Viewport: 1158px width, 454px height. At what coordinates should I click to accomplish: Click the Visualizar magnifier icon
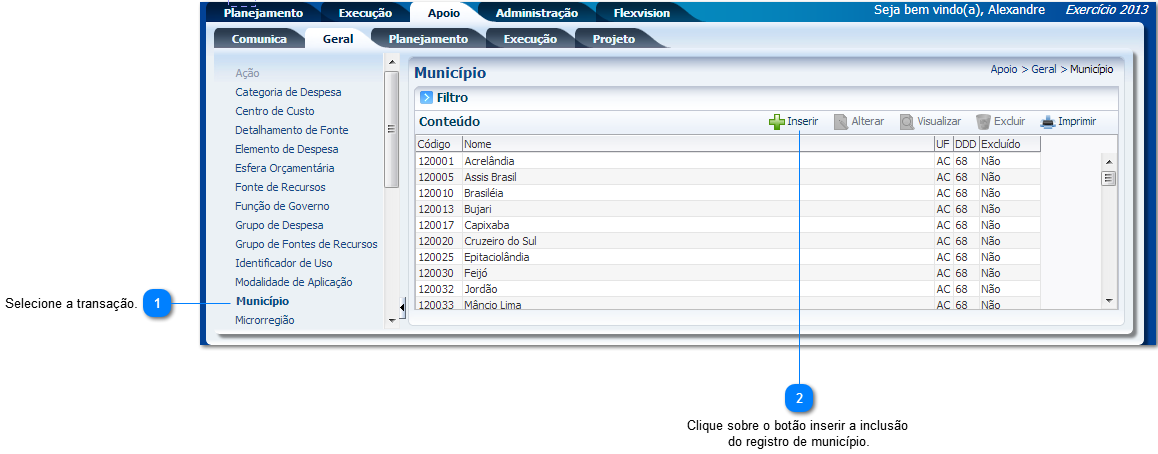(906, 122)
